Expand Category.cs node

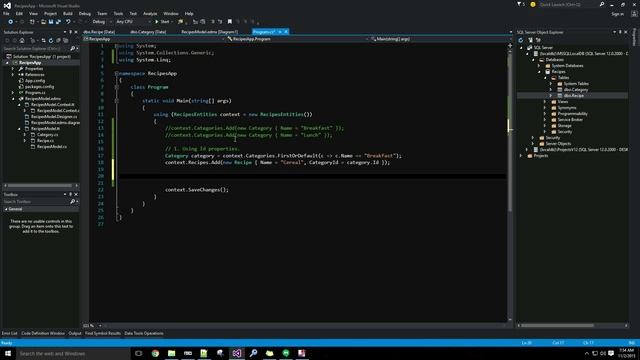(24, 135)
